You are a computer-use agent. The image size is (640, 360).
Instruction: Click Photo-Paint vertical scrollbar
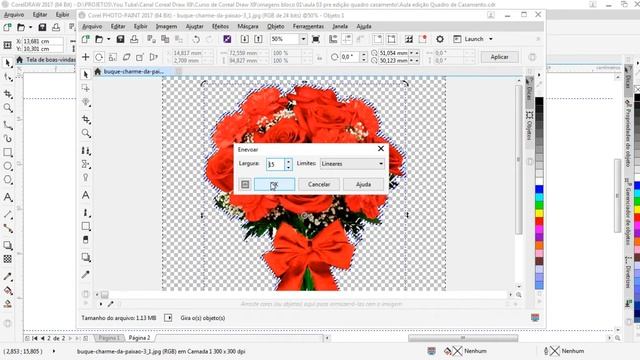point(519,159)
